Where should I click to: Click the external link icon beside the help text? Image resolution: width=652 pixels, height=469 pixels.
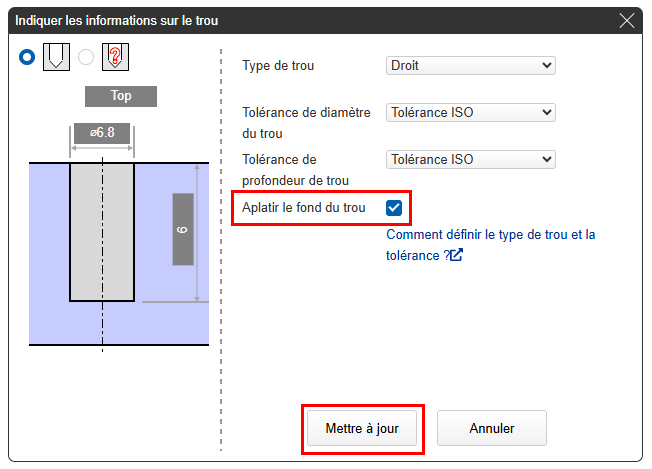click(456, 255)
